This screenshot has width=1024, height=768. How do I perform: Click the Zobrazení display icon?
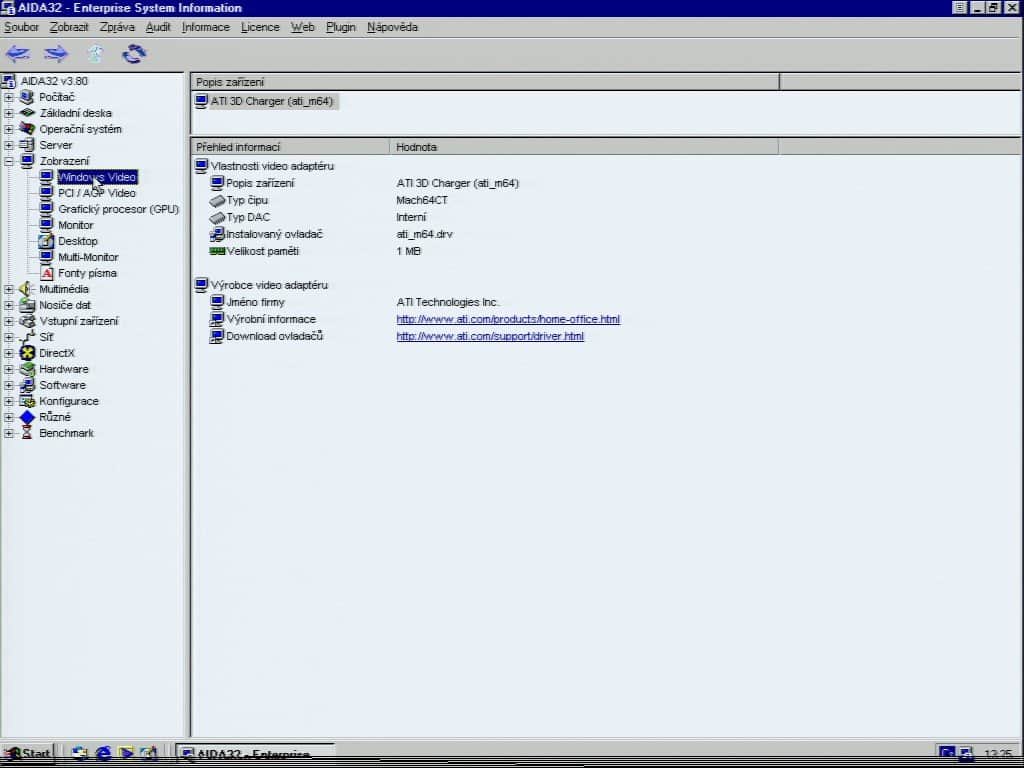27,161
